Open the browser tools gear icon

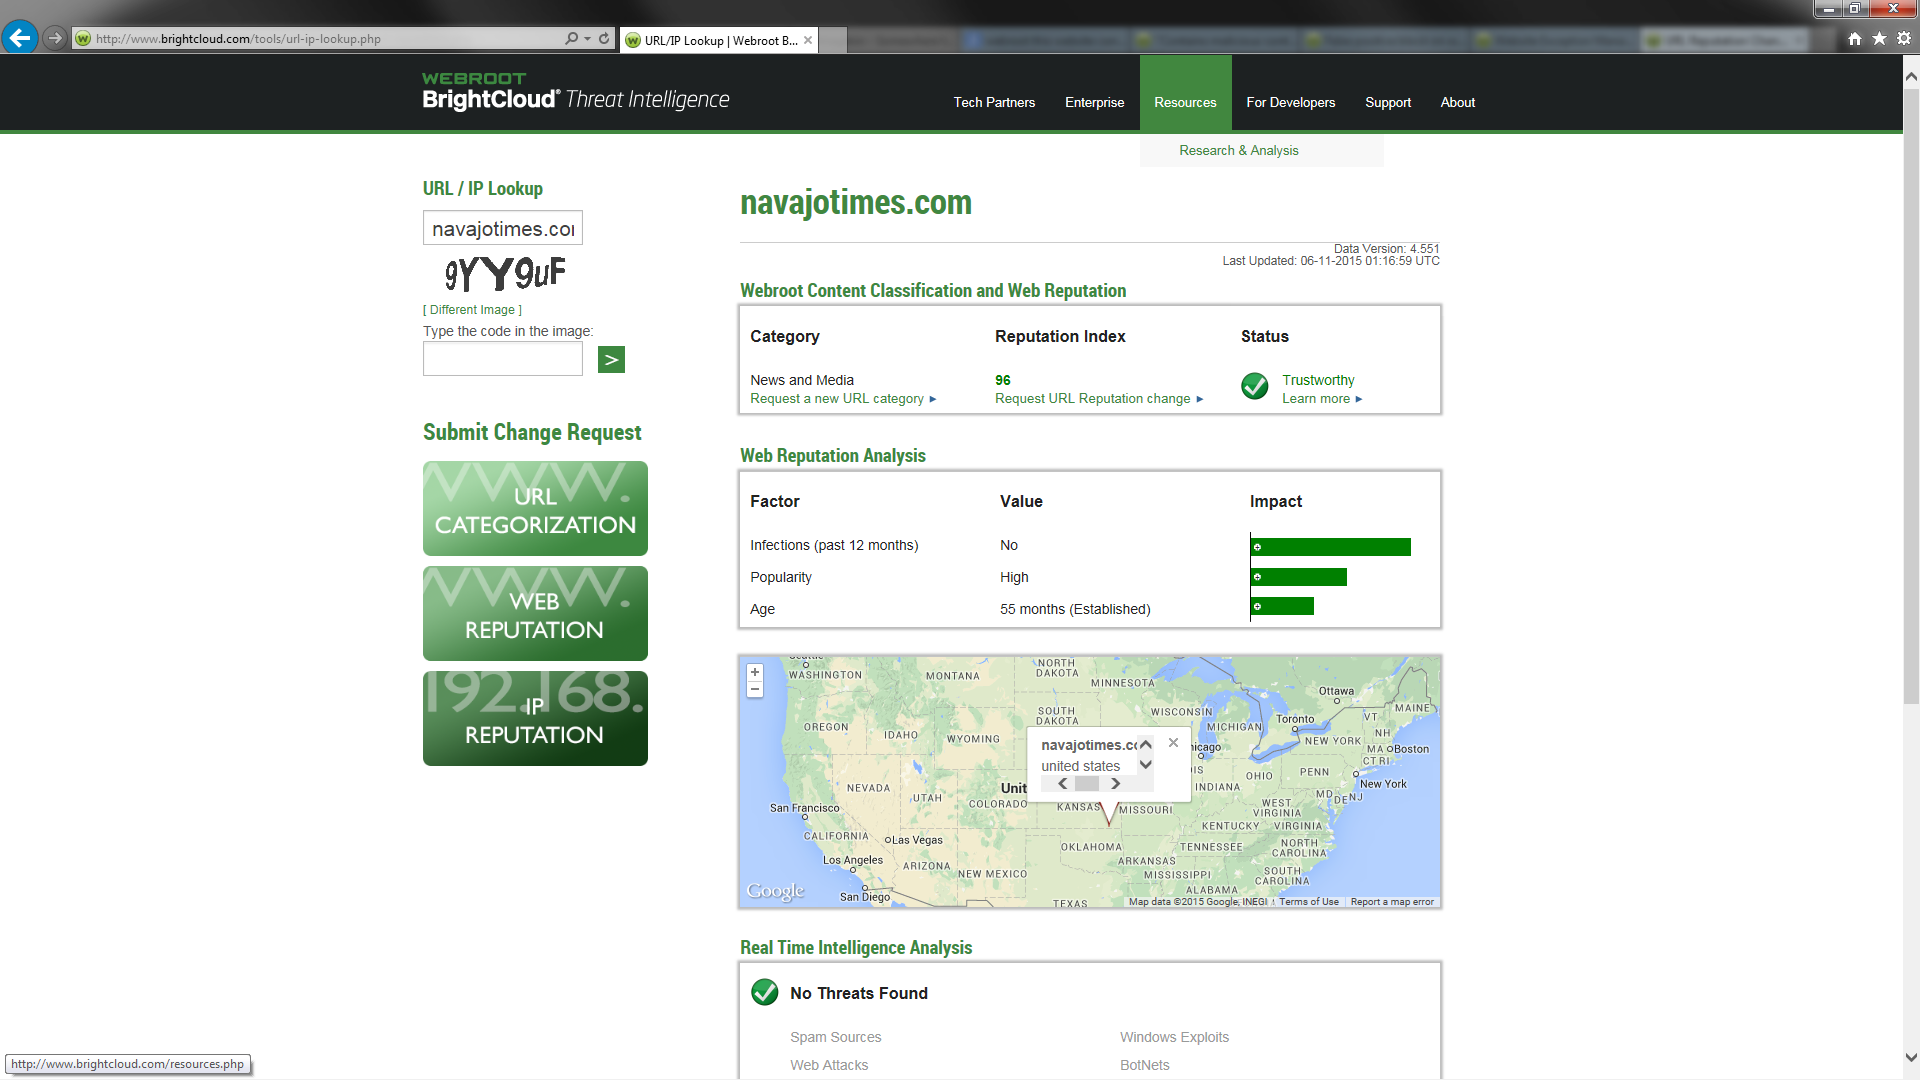click(1904, 38)
